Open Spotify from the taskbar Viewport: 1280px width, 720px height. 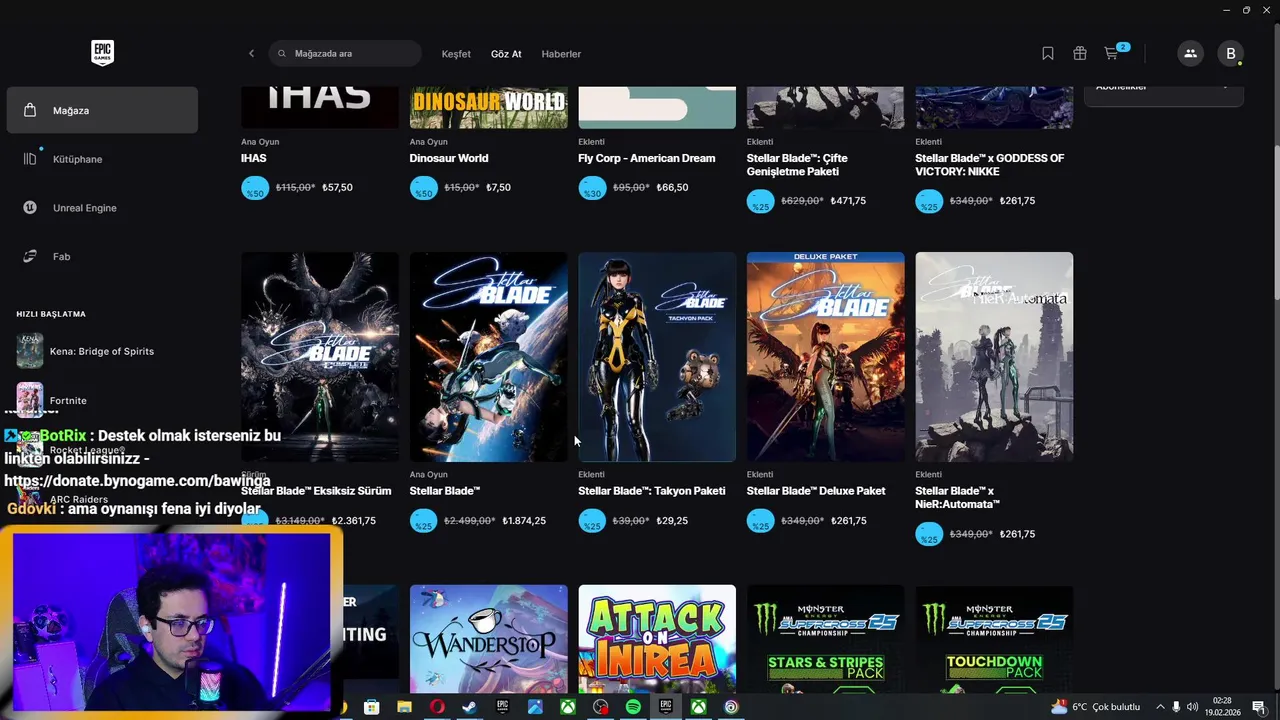(633, 707)
